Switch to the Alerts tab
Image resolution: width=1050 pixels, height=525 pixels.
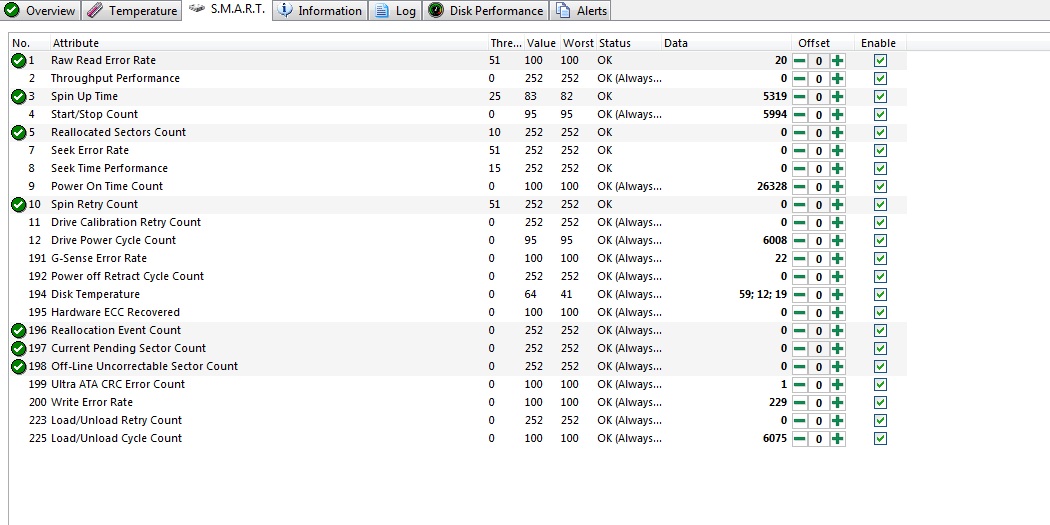coord(581,11)
